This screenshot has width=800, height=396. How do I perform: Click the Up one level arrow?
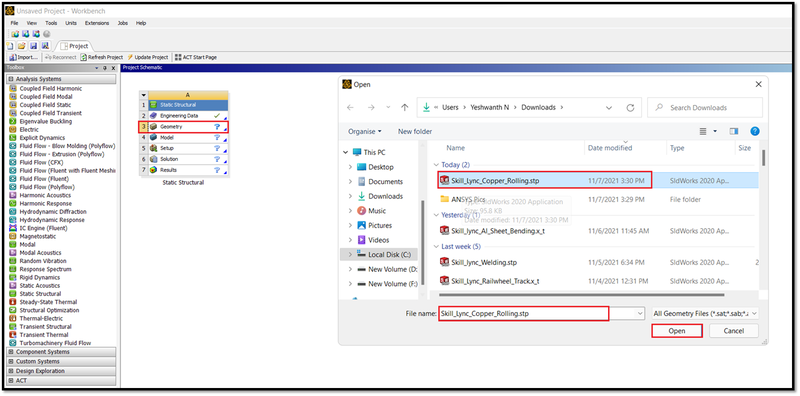(x=405, y=108)
